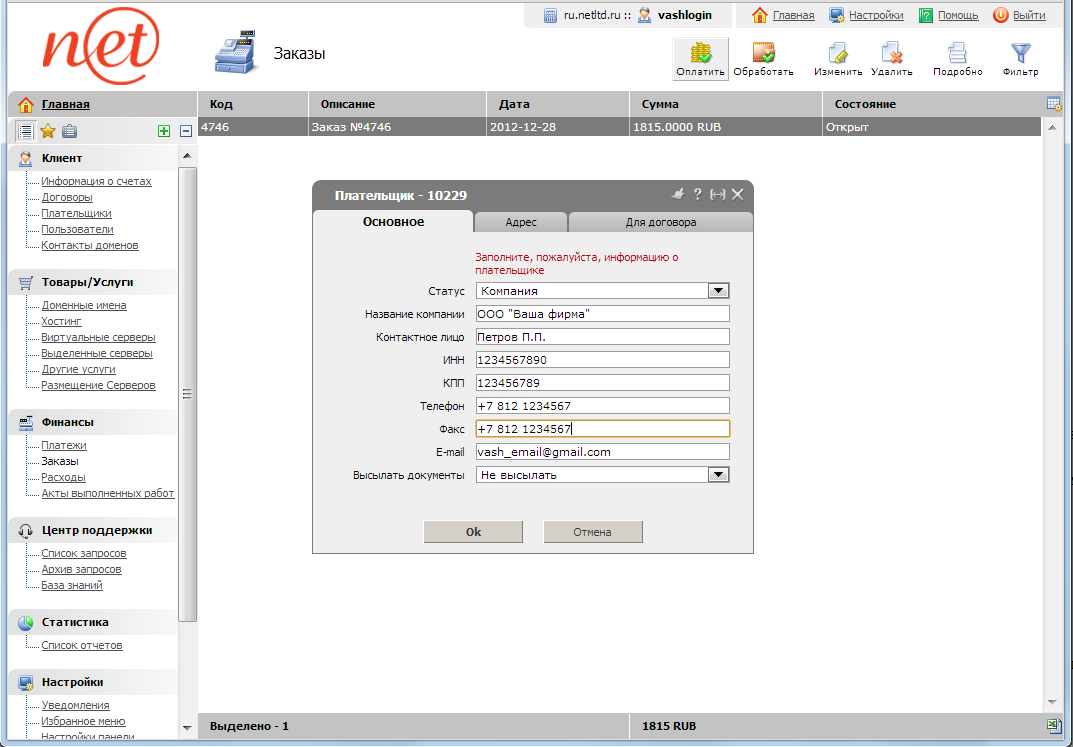Open the Доменные имена sidebar link
Image resolution: width=1073 pixels, height=747 pixels.
84,306
